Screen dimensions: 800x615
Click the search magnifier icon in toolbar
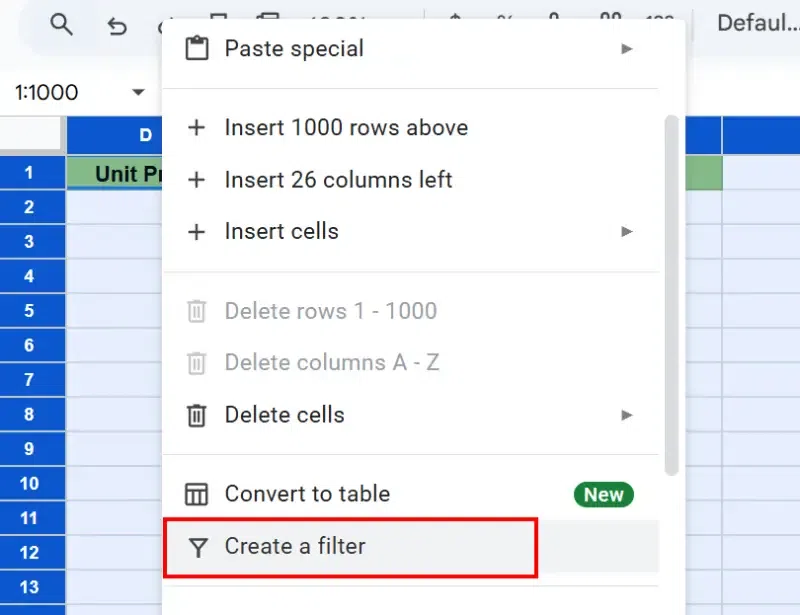tap(61, 26)
